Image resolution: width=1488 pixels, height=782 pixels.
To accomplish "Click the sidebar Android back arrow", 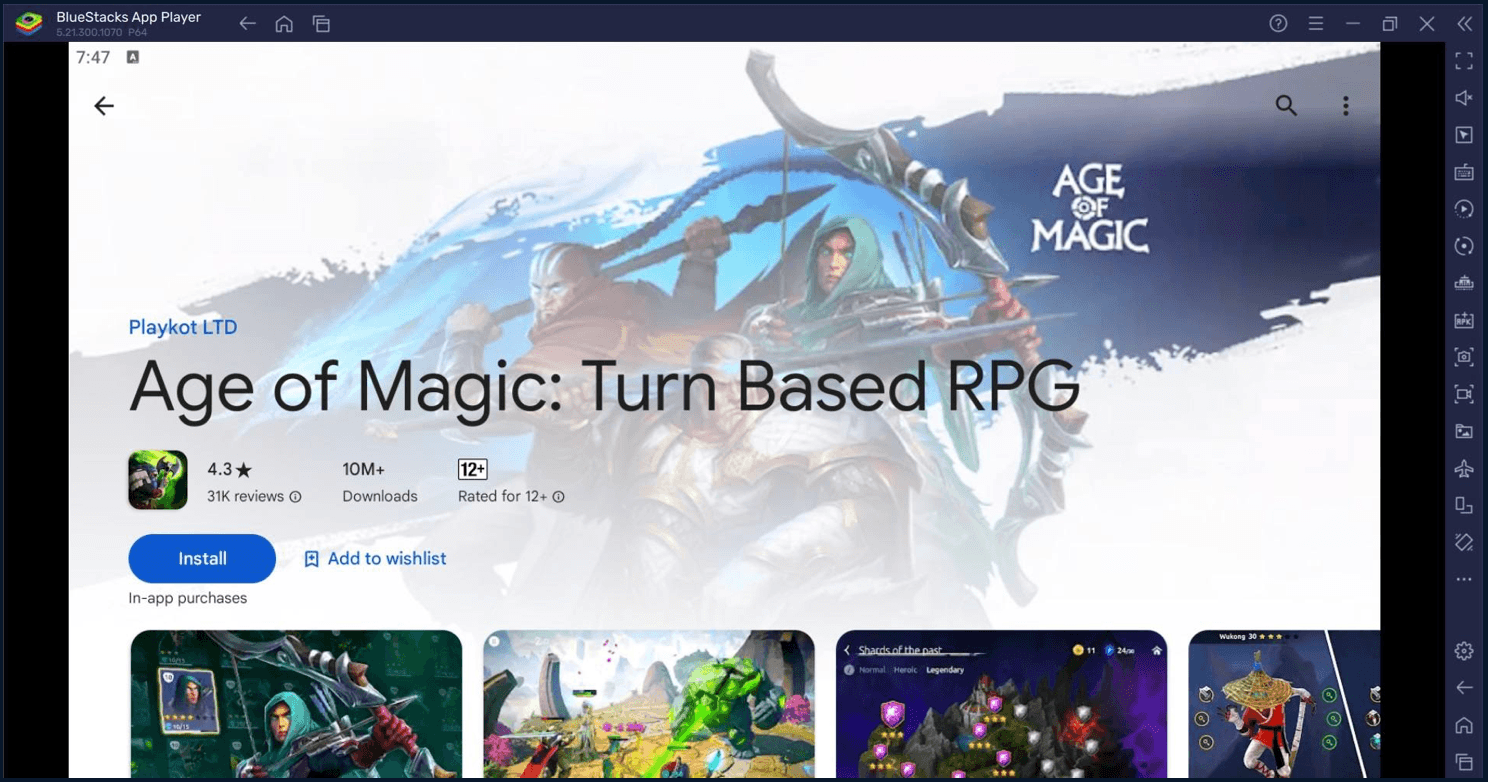I will [1464, 688].
